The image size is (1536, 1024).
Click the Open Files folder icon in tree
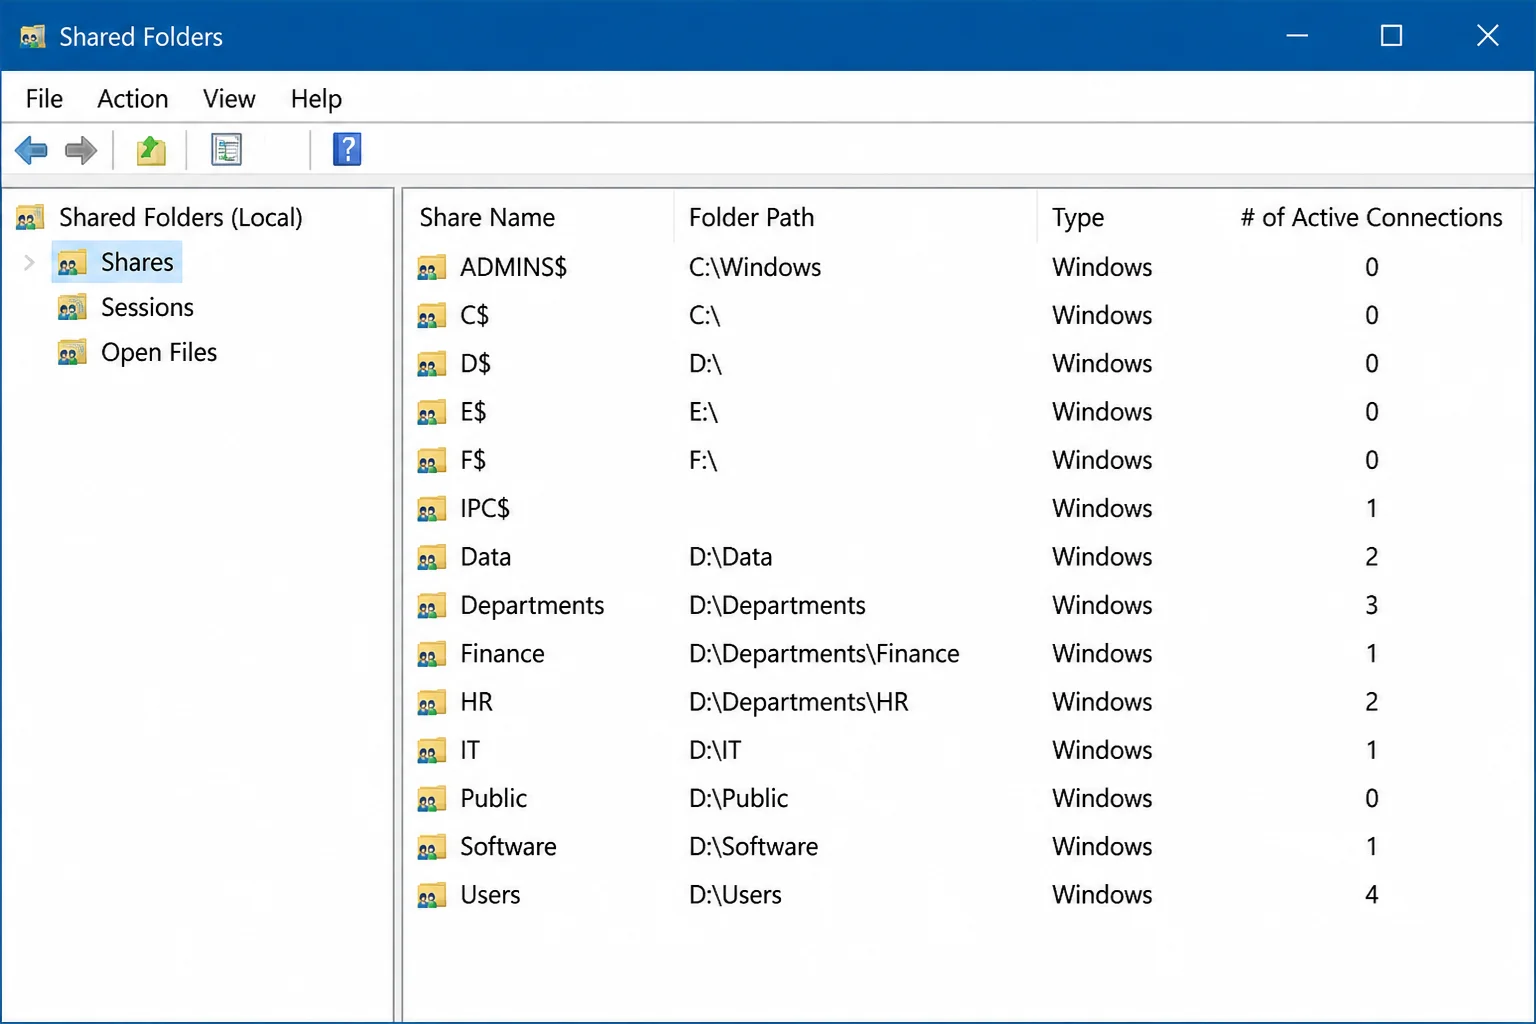point(72,353)
